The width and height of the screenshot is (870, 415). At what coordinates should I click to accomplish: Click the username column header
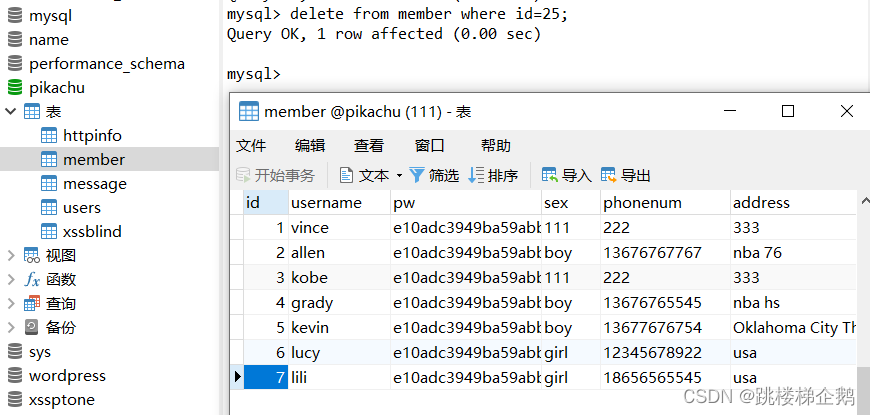pyautogui.click(x=340, y=203)
